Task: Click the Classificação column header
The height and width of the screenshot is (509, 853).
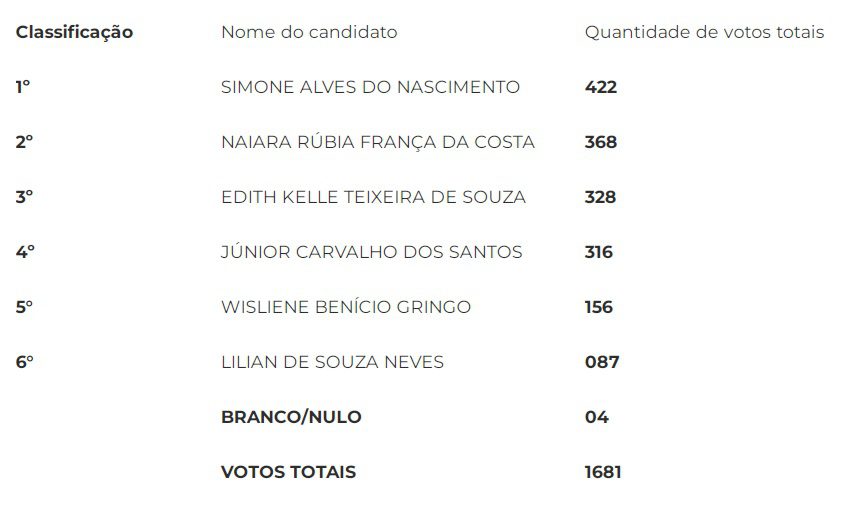Action: pyautogui.click(x=74, y=33)
